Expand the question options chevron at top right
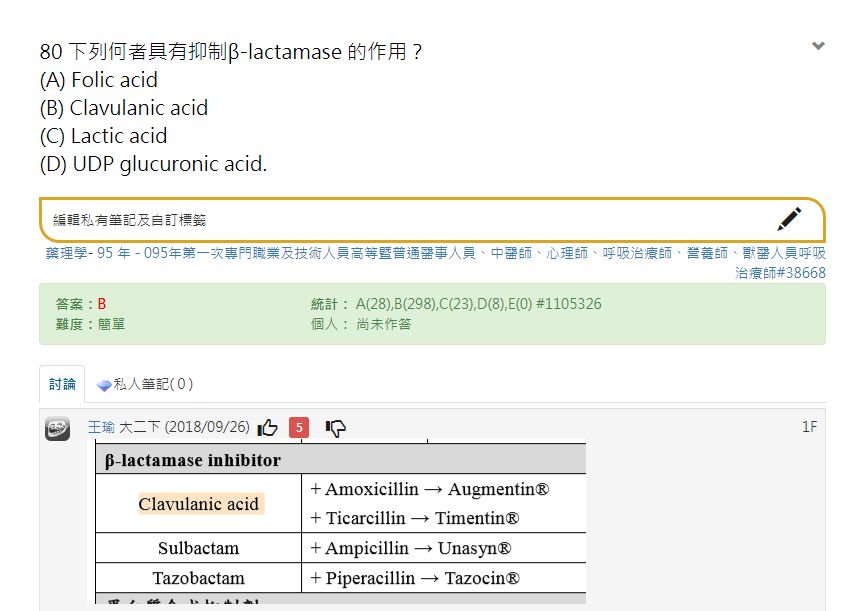 [x=818, y=45]
